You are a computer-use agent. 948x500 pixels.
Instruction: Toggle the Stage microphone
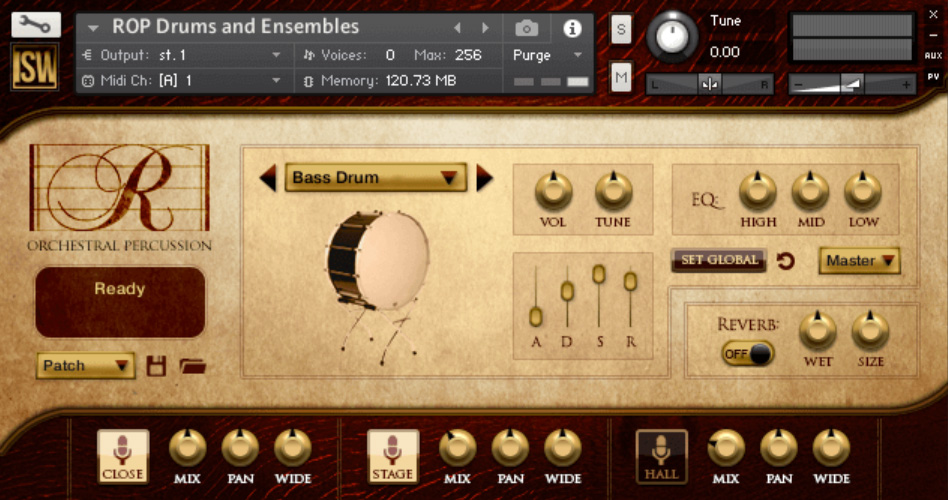(x=393, y=456)
